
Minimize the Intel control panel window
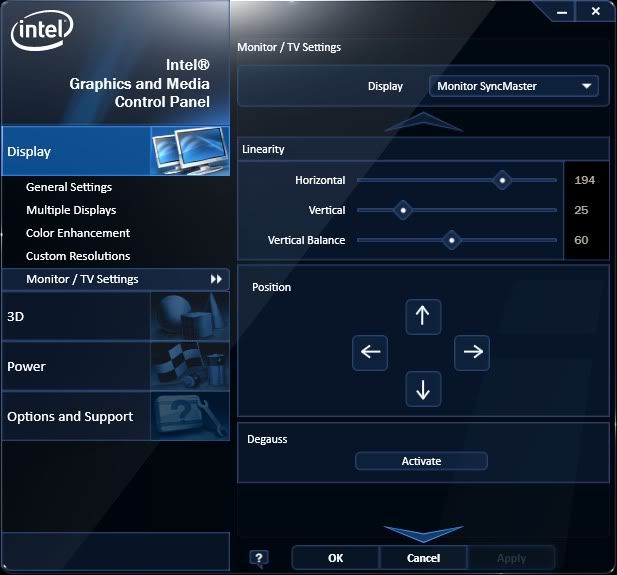(x=562, y=12)
